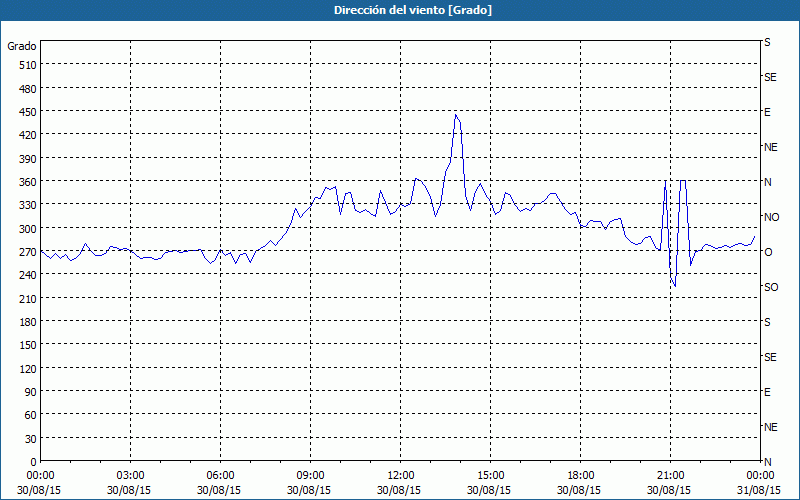This screenshot has height=500, width=800.
Task: Pick the "SE" compass label on the 120 gridline
Action: (770, 358)
